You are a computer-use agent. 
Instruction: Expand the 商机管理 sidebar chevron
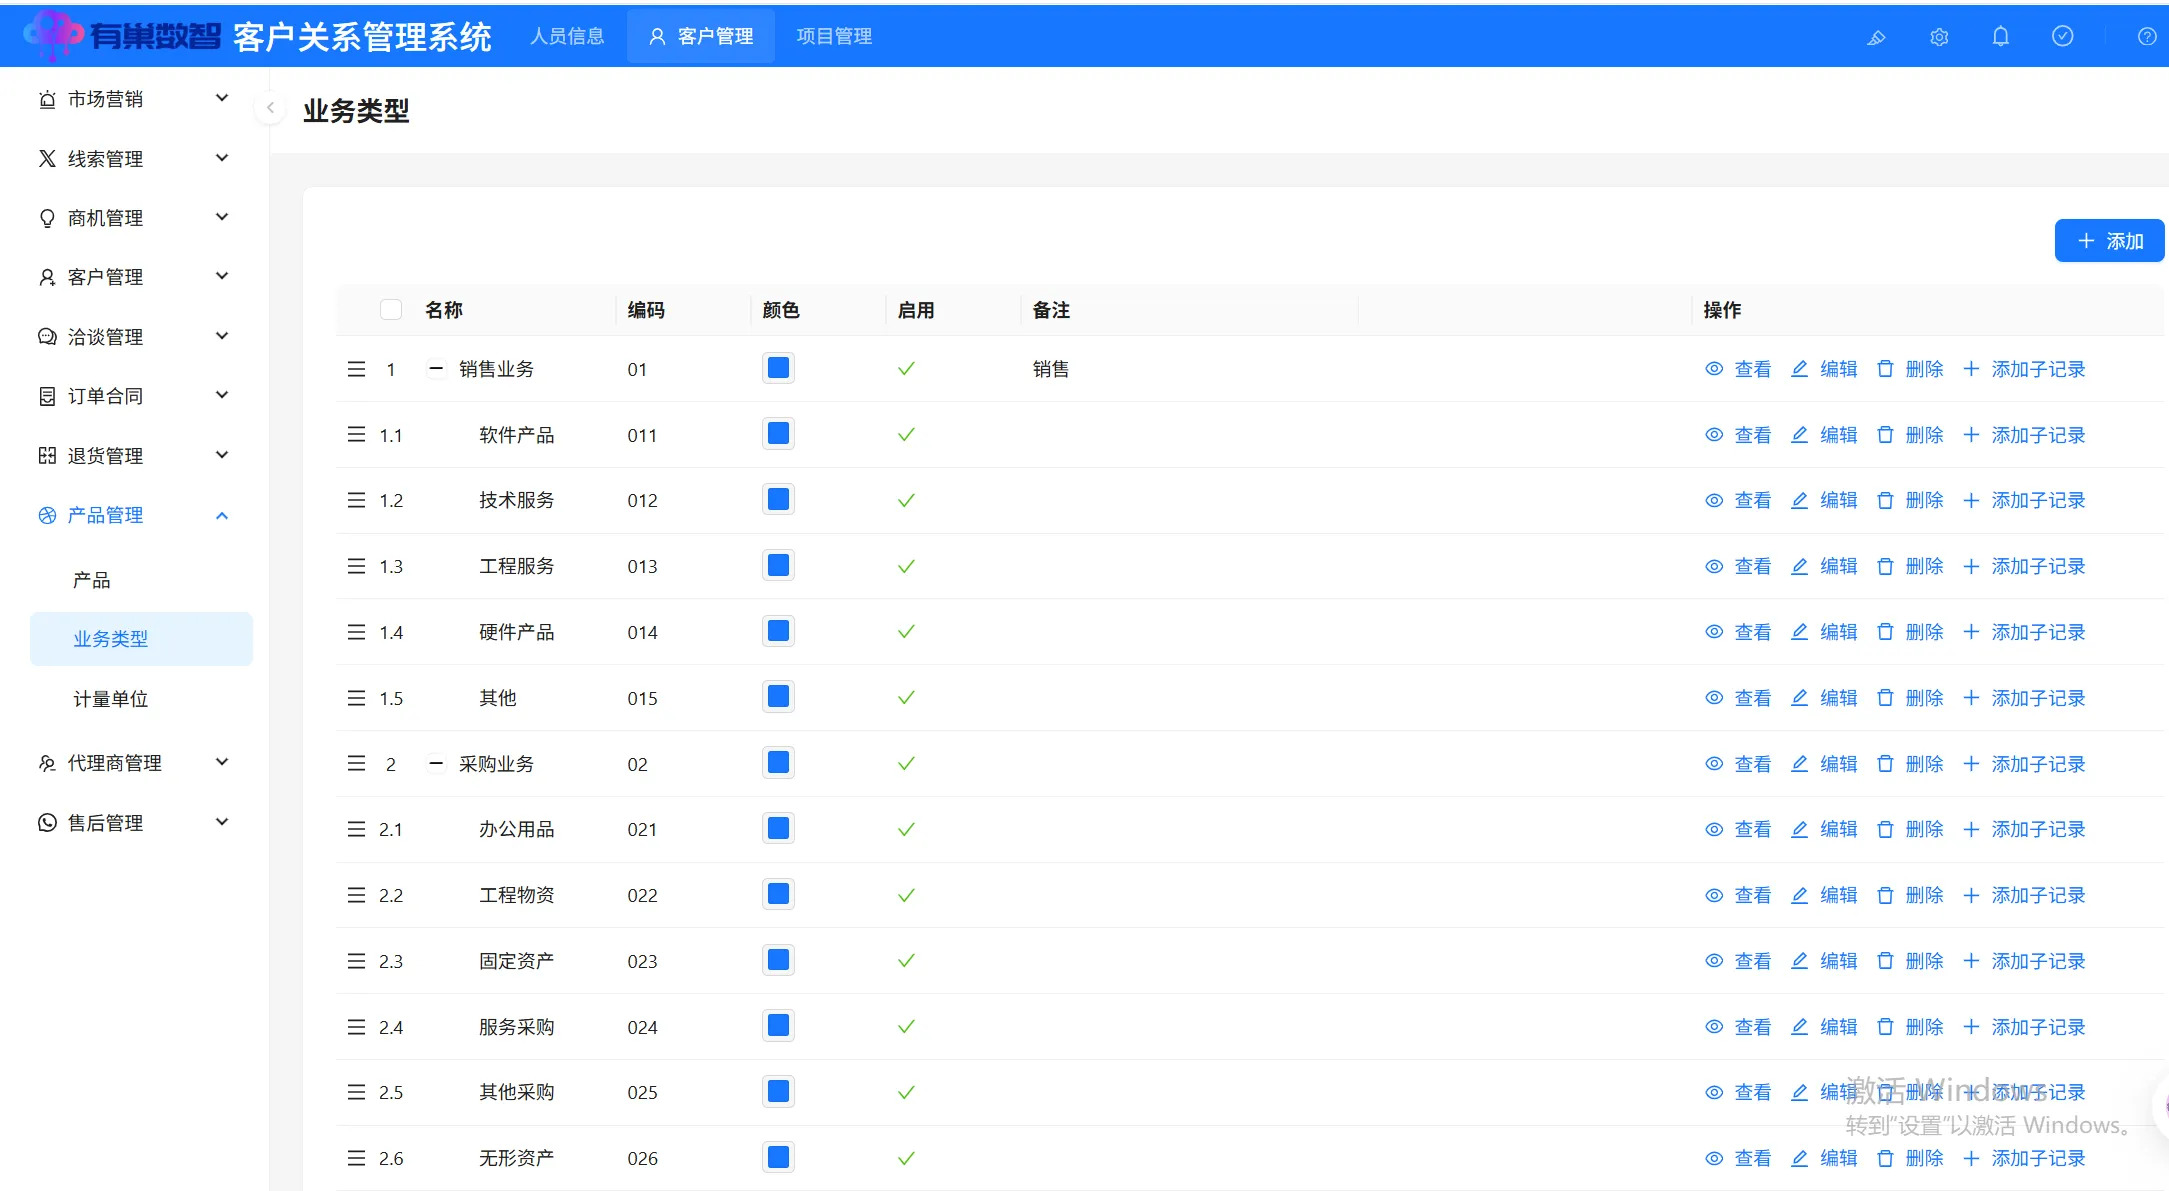click(x=222, y=217)
